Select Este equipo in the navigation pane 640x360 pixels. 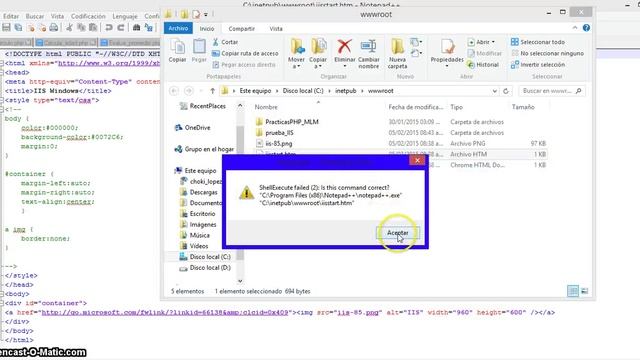(200, 171)
